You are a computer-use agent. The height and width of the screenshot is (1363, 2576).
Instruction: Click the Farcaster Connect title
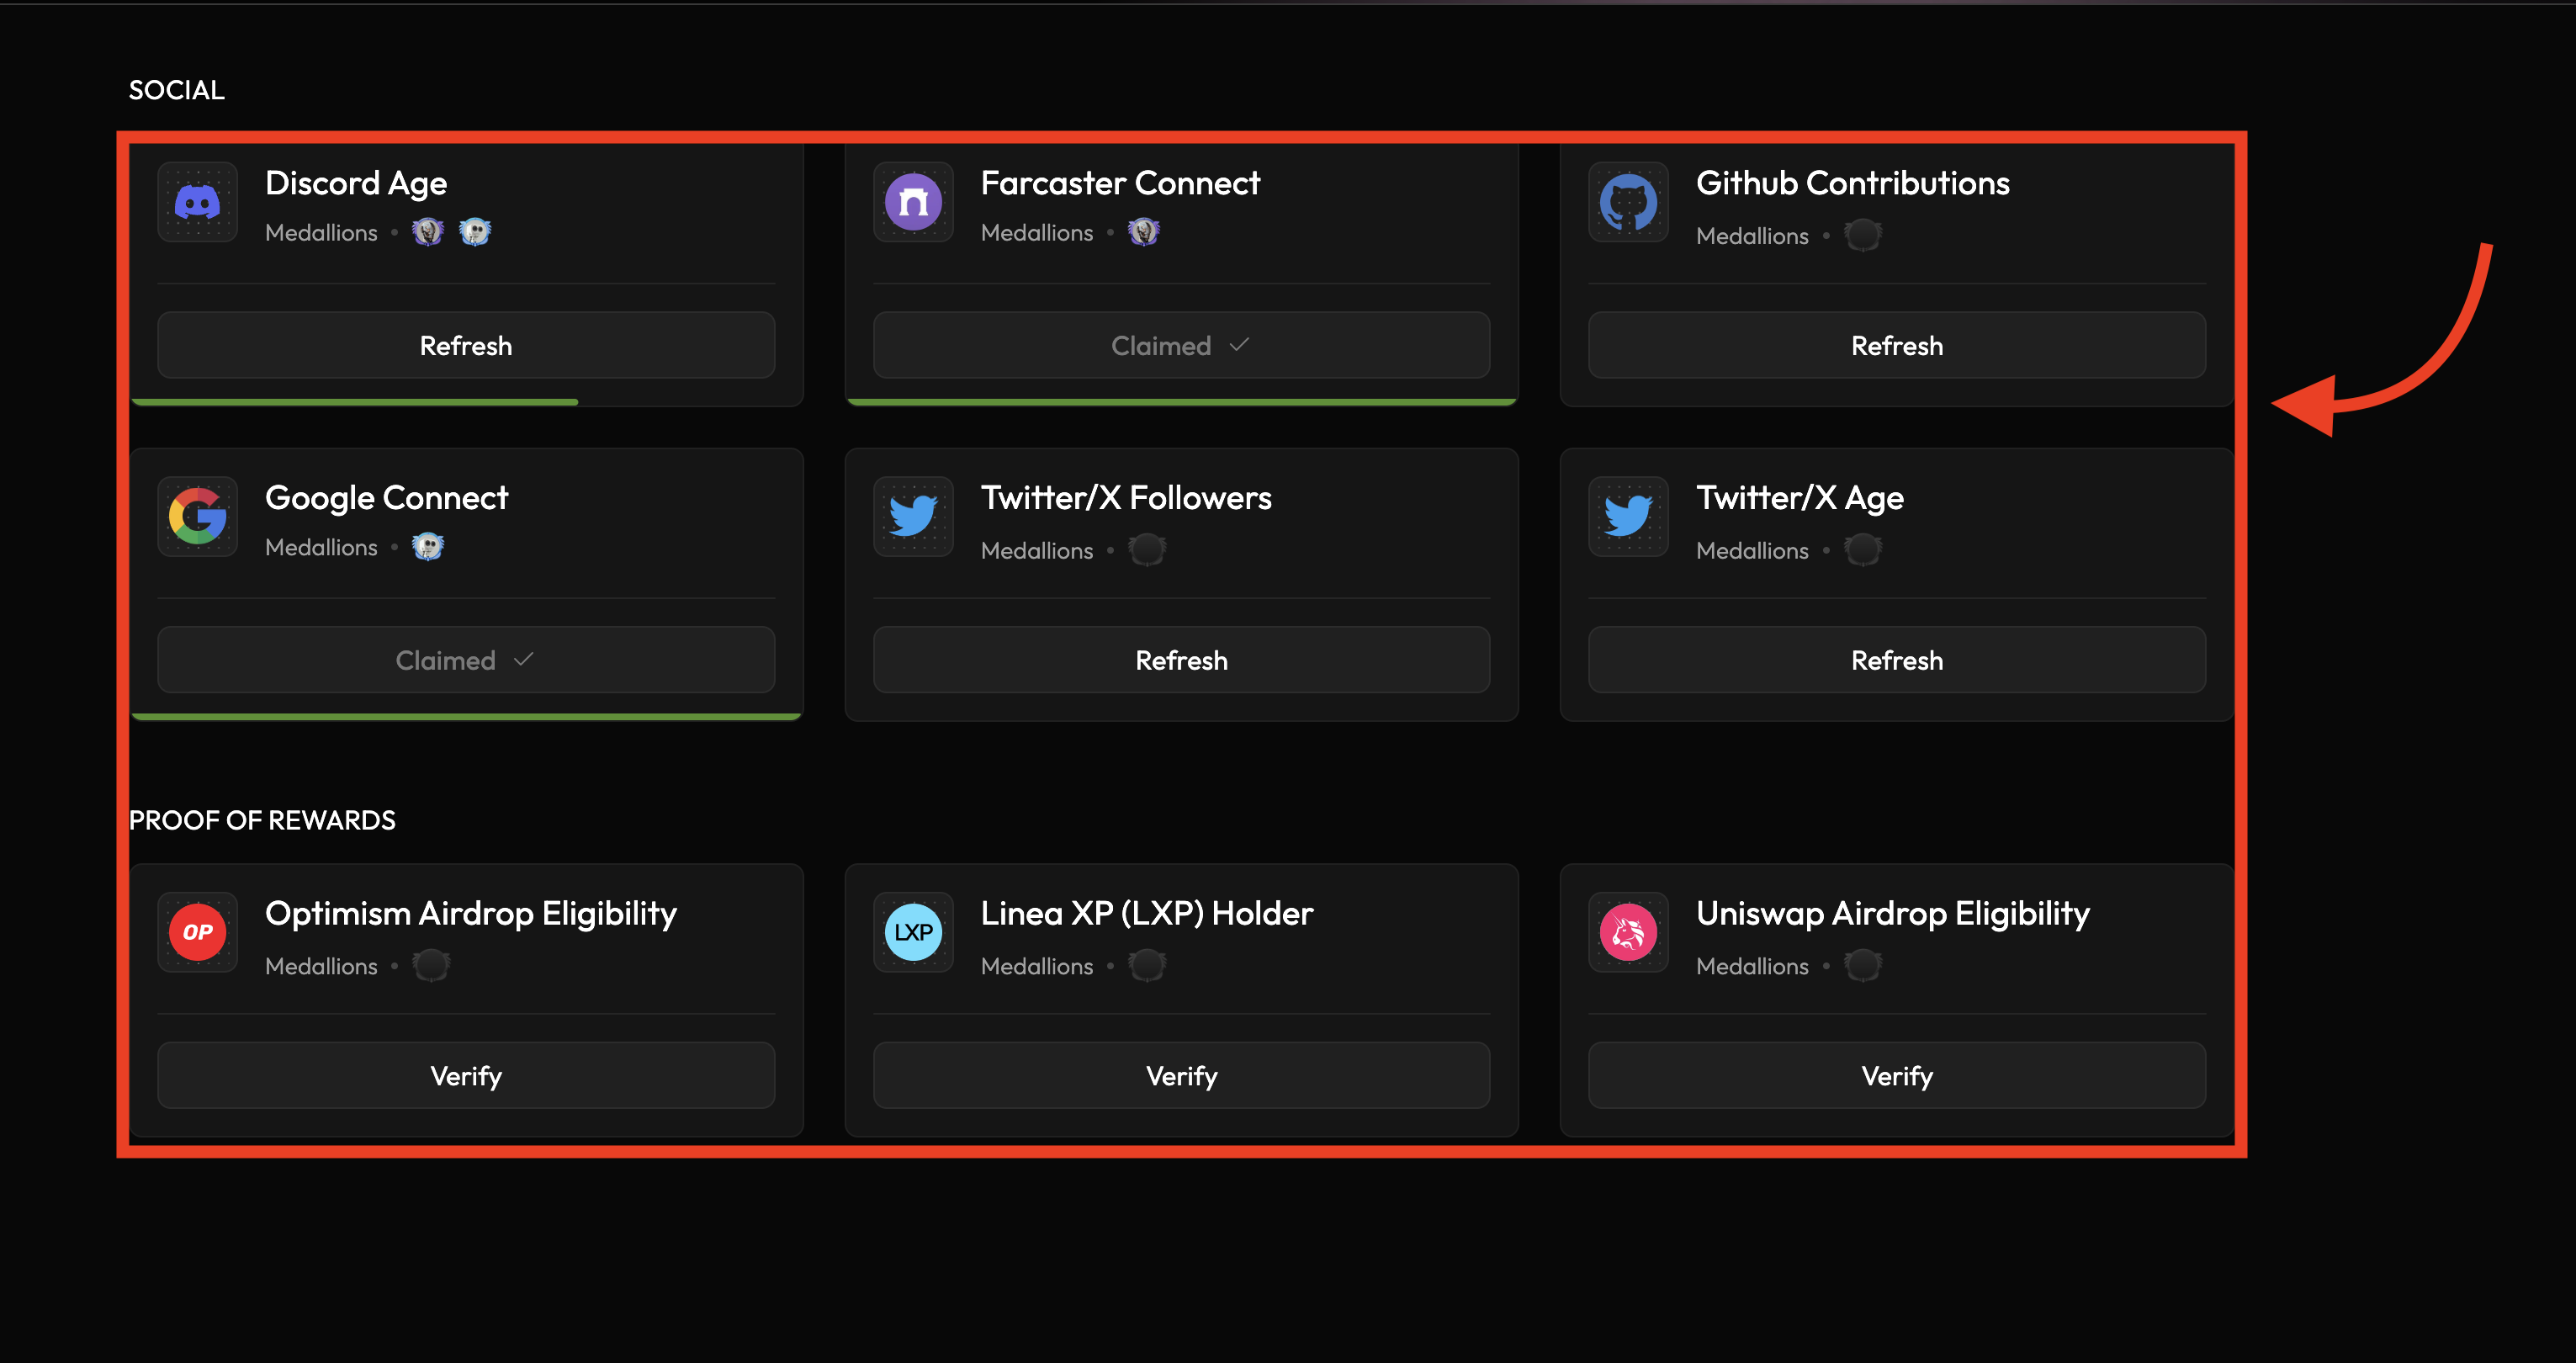click(x=1120, y=183)
